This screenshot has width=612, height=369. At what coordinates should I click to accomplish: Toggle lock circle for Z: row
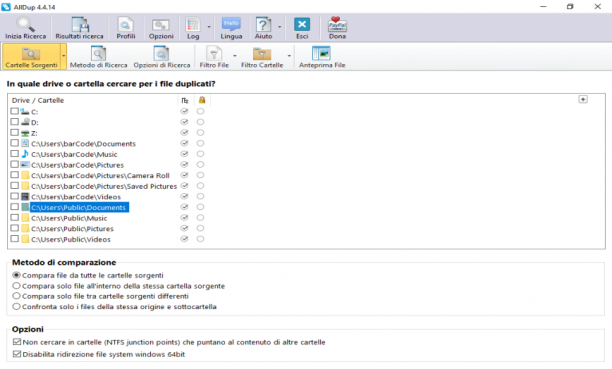pos(200,132)
